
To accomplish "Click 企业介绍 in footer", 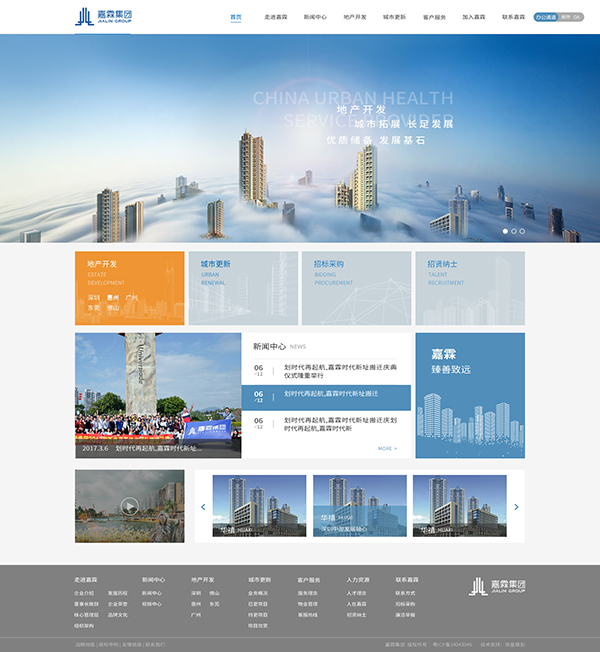I will click(x=84, y=593).
